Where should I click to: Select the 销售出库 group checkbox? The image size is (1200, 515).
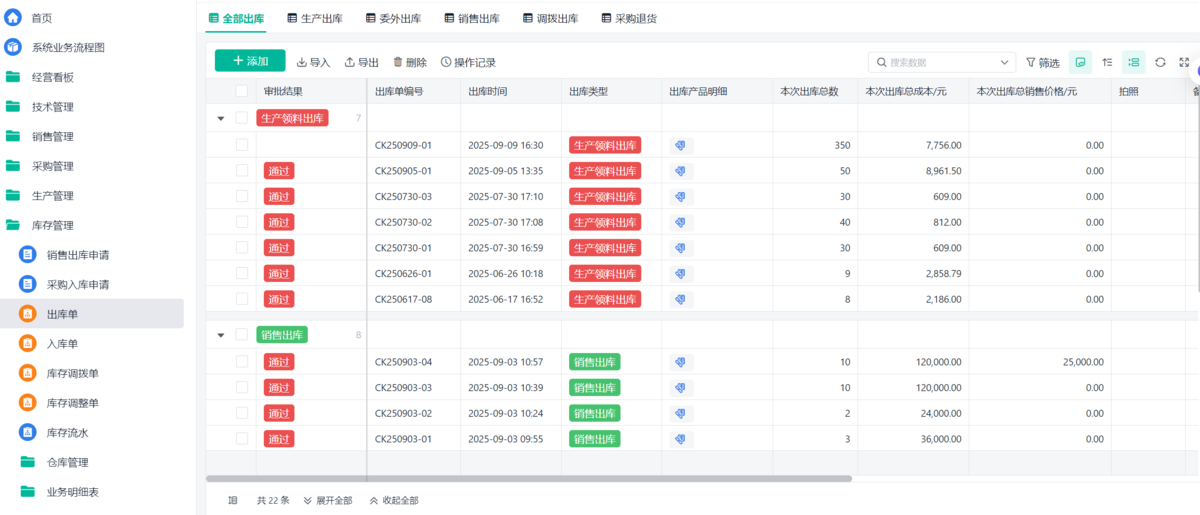(242, 335)
